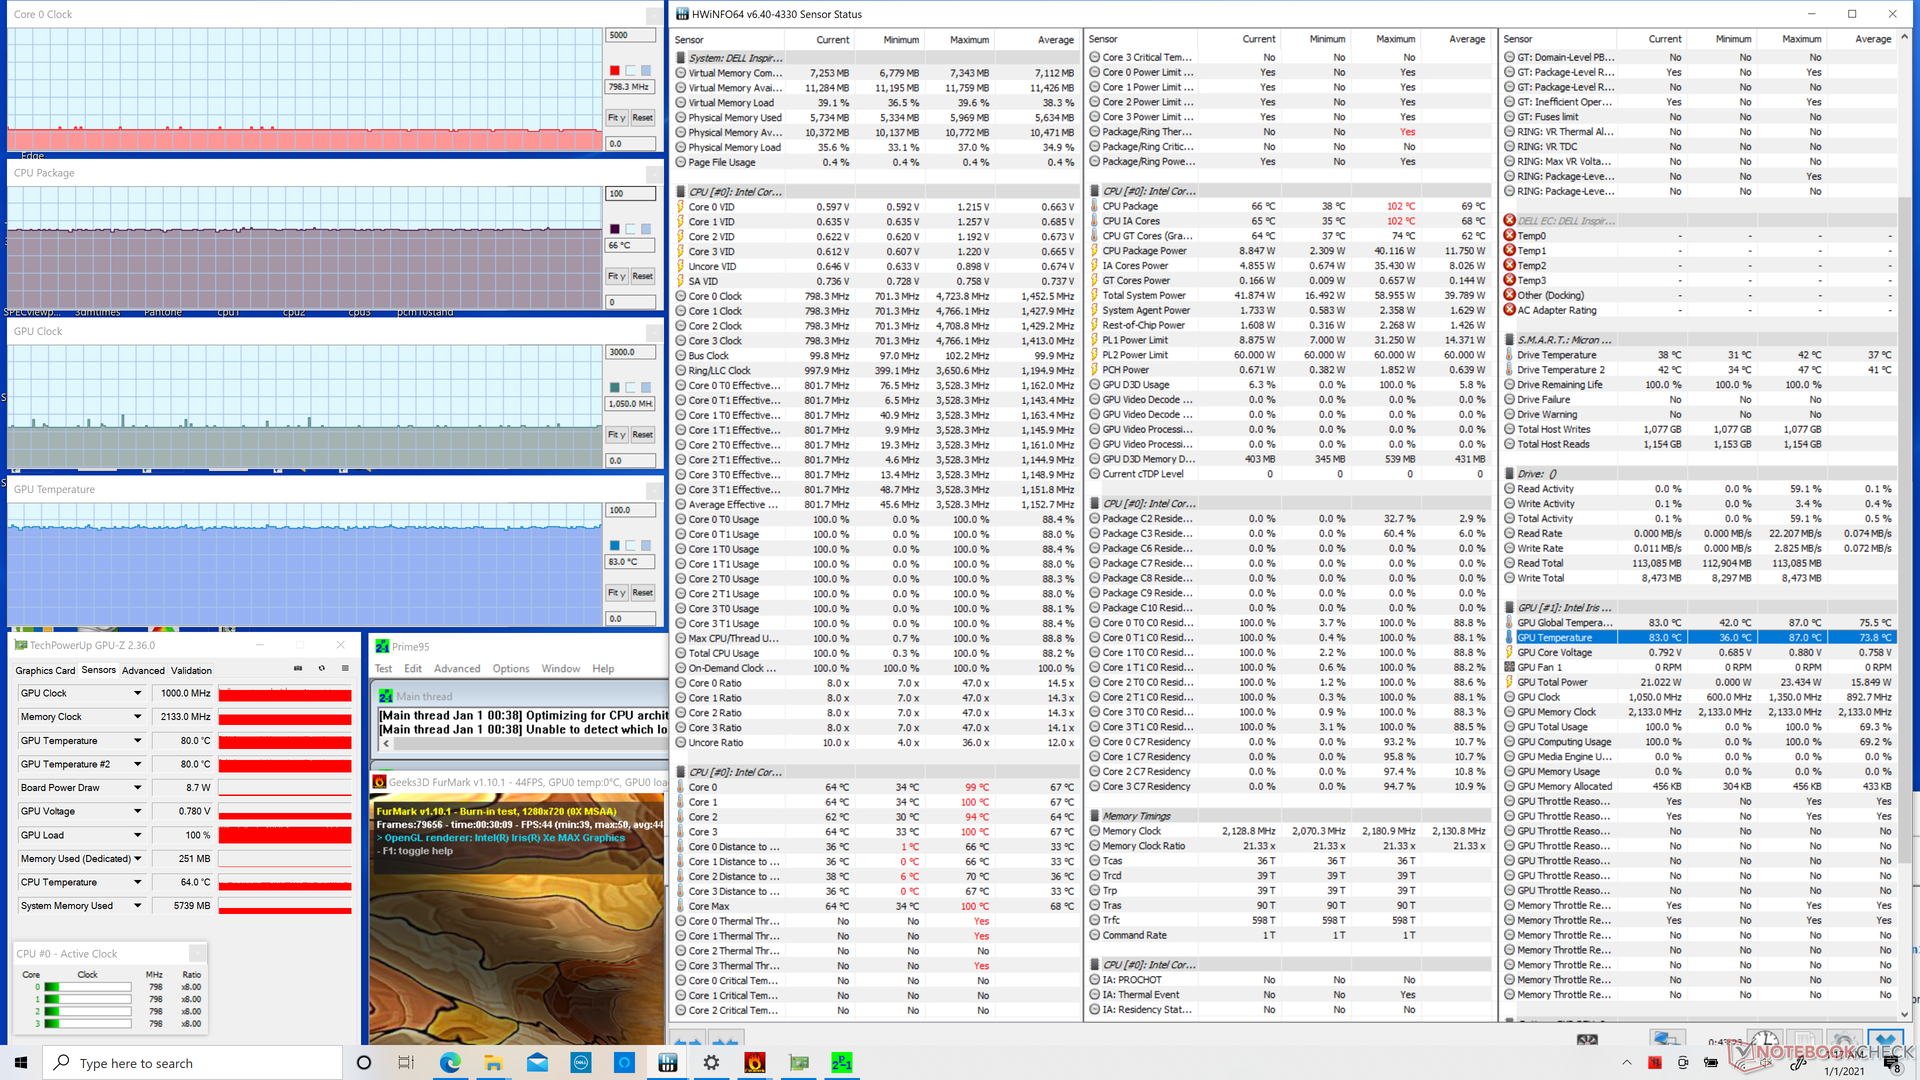Click the sensor icon beside Core 0 Clock

point(680,296)
